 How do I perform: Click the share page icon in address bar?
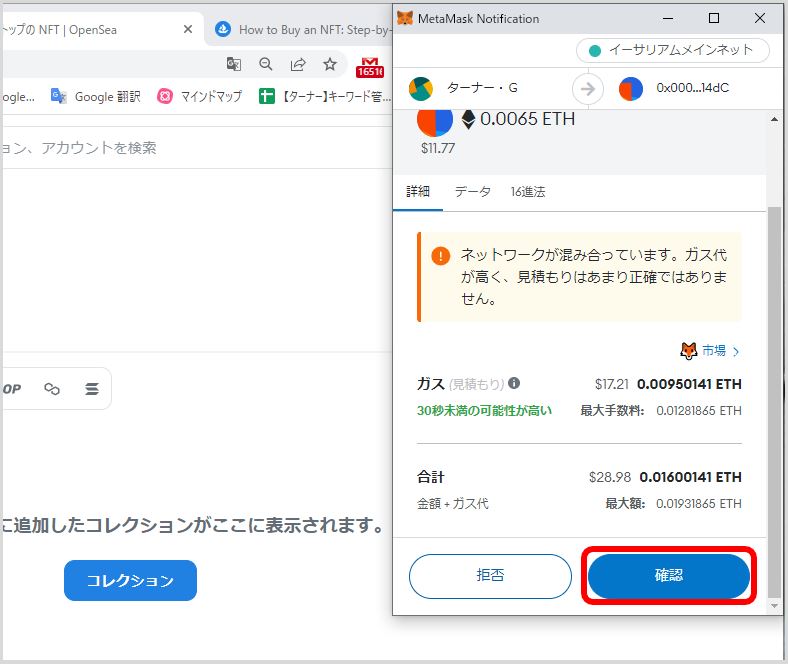pos(298,64)
